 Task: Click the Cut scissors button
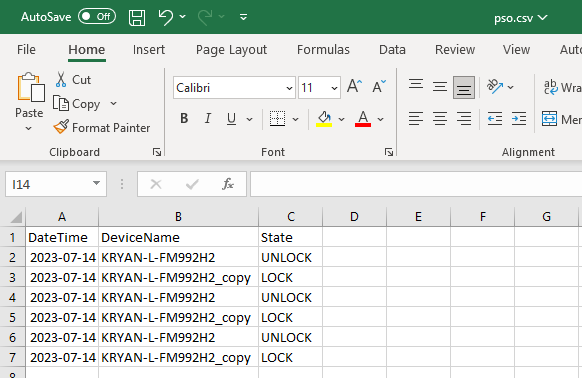tap(73, 80)
